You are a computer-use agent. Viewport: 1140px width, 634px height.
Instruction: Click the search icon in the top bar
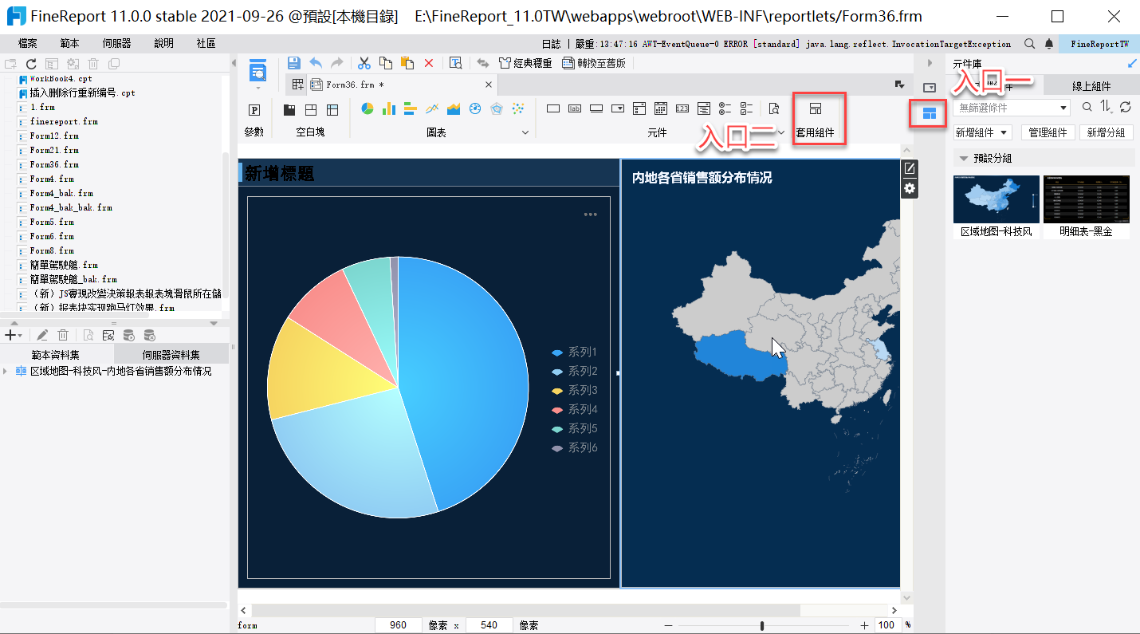tap(1029, 44)
